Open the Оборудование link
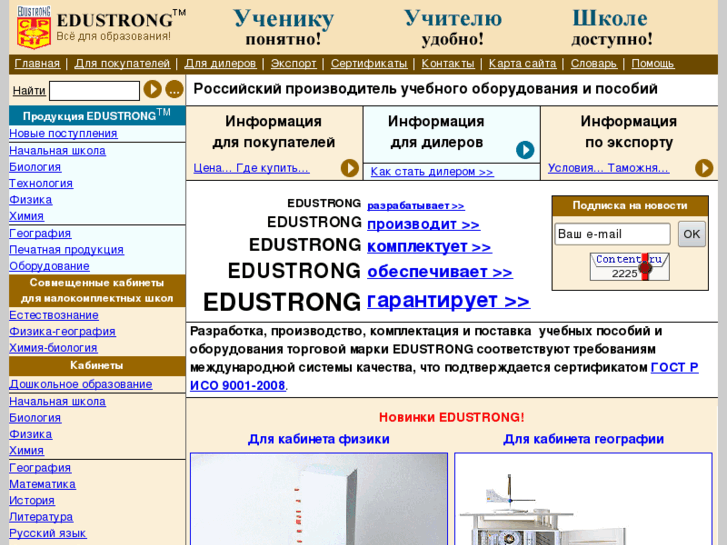The image size is (727, 545). [49, 266]
